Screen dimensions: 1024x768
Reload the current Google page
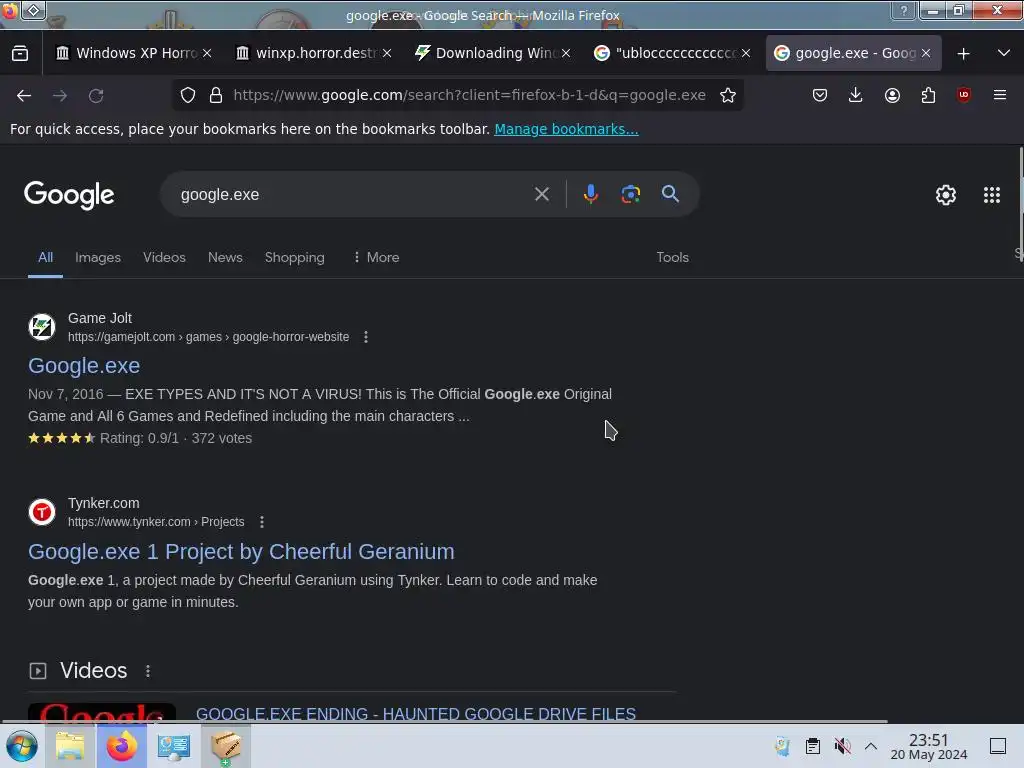(x=96, y=95)
